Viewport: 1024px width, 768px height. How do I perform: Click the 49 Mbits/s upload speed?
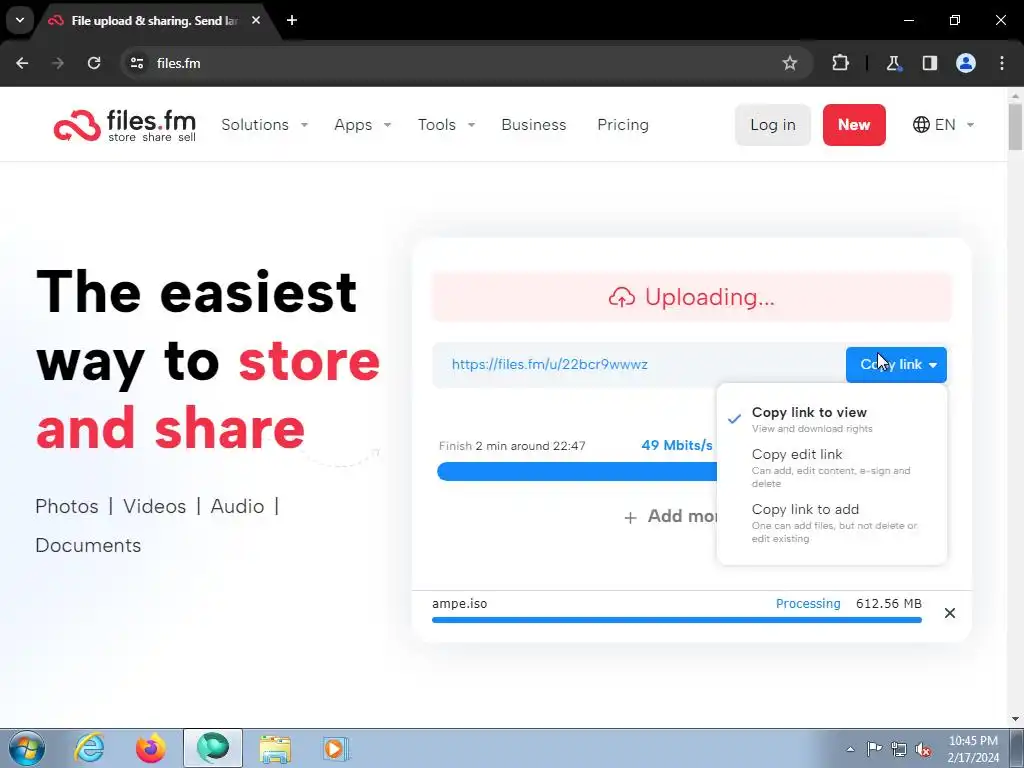[677, 445]
